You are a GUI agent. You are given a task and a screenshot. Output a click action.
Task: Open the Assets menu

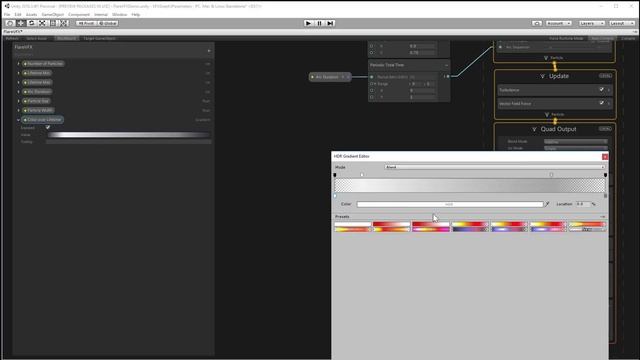pos(31,14)
